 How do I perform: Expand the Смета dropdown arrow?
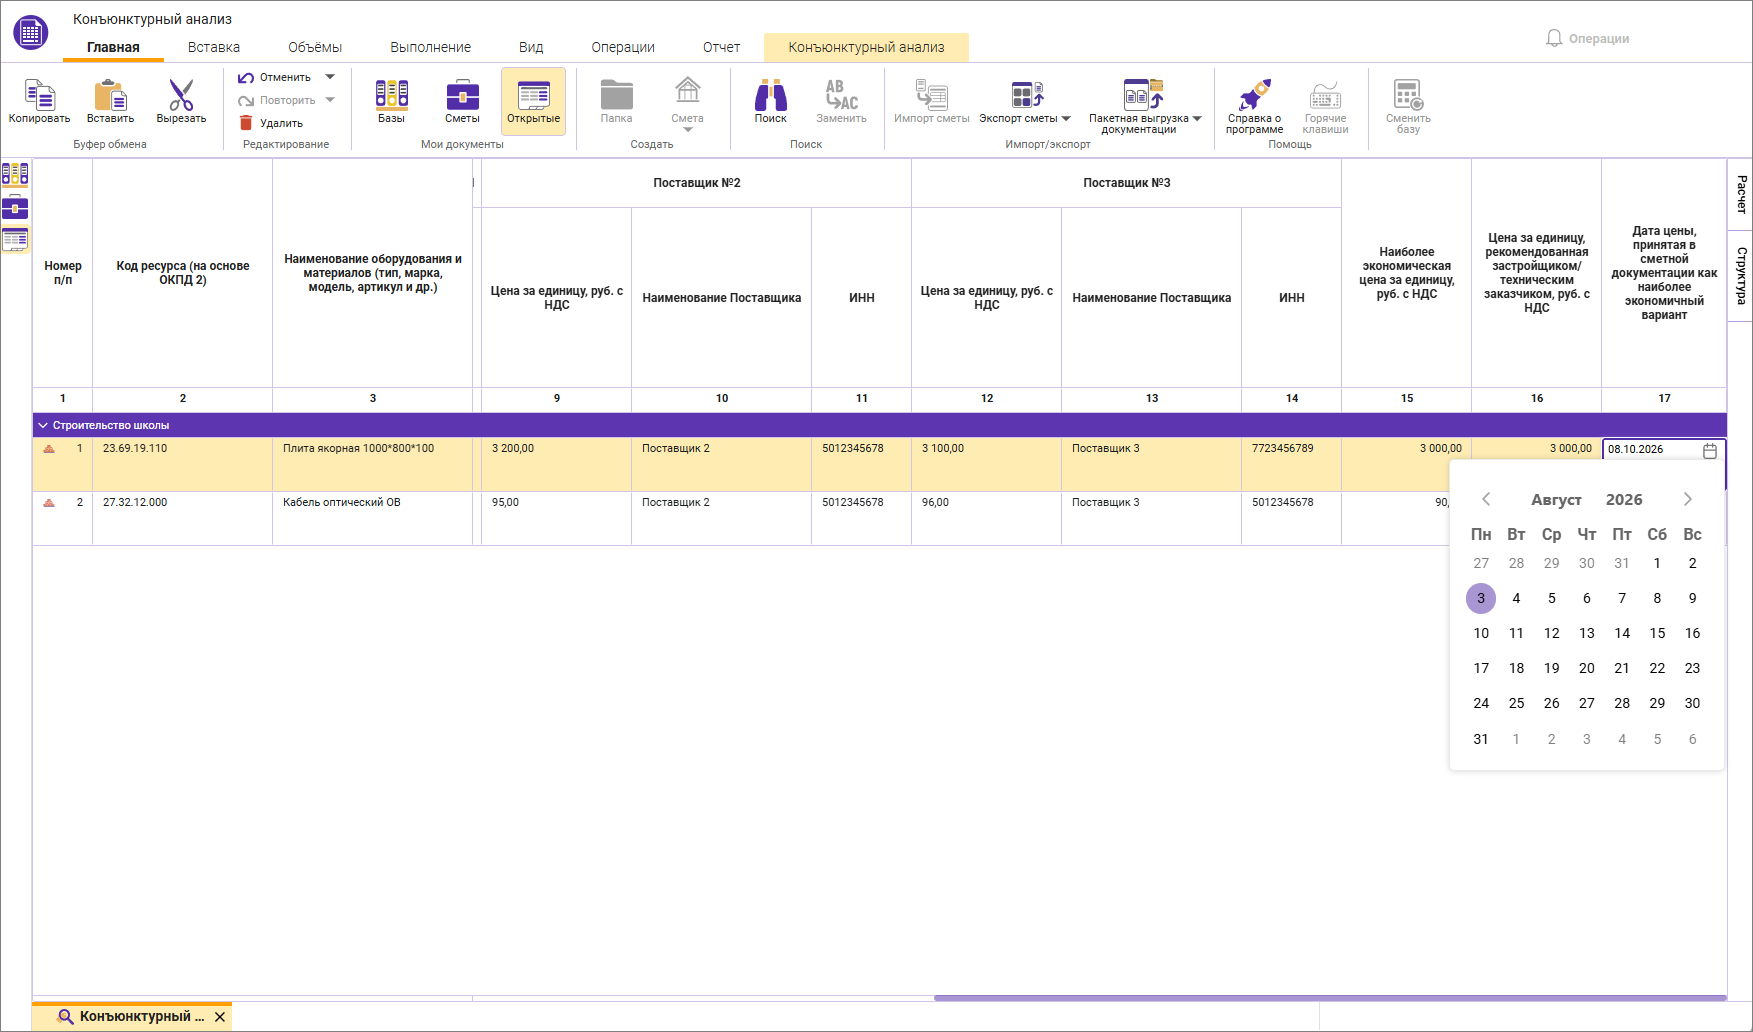(x=687, y=130)
